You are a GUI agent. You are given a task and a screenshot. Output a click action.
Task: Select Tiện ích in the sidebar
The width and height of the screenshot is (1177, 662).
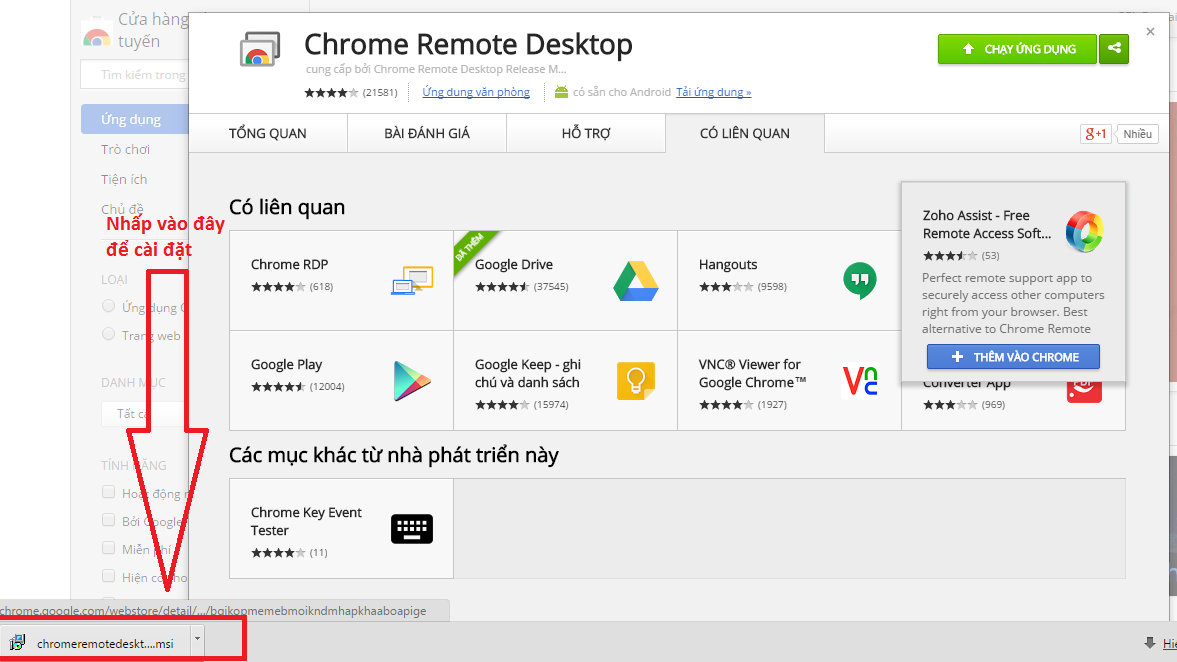[x=124, y=179]
